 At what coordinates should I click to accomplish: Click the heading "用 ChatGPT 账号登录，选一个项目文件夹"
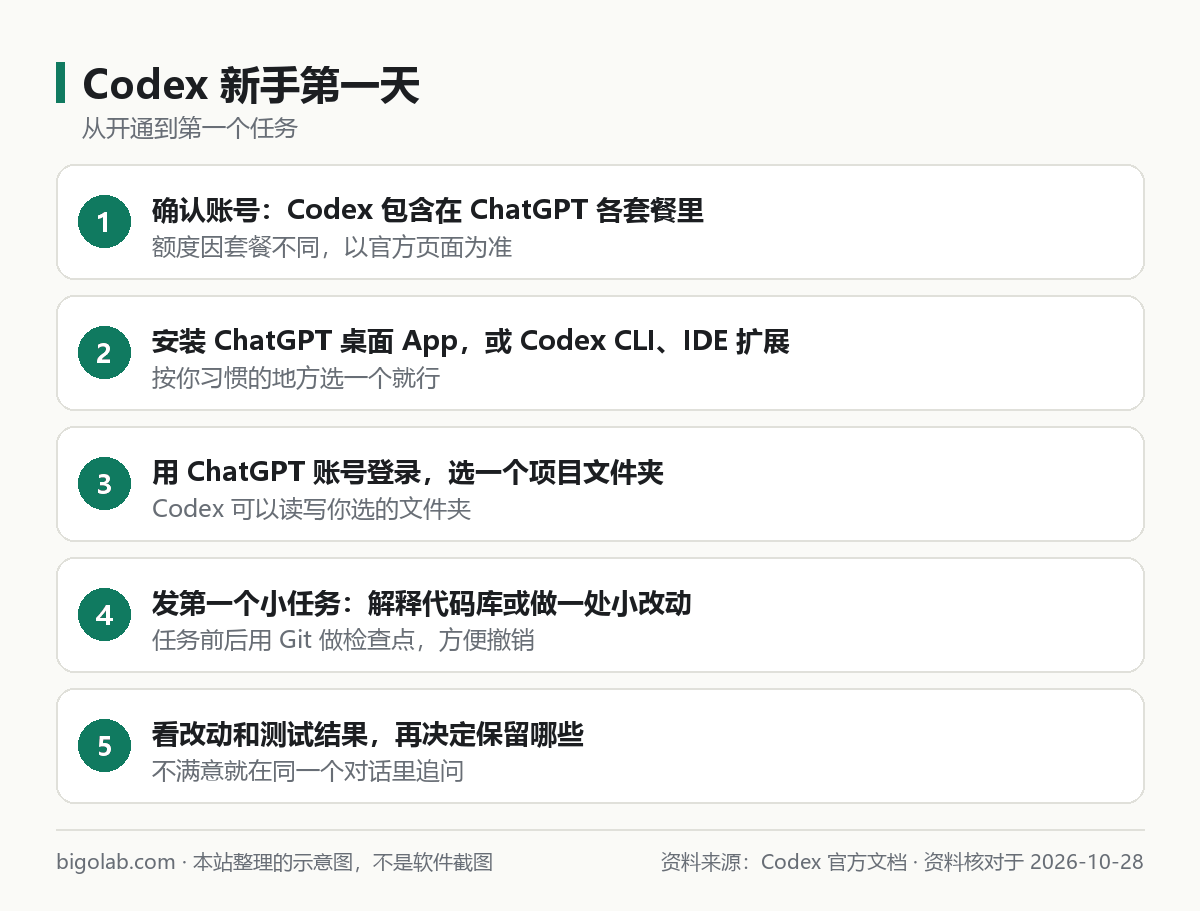408,472
